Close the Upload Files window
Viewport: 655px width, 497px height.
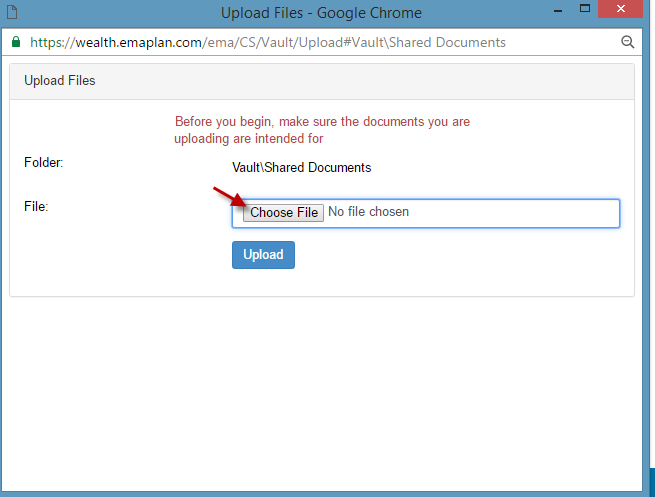point(620,9)
